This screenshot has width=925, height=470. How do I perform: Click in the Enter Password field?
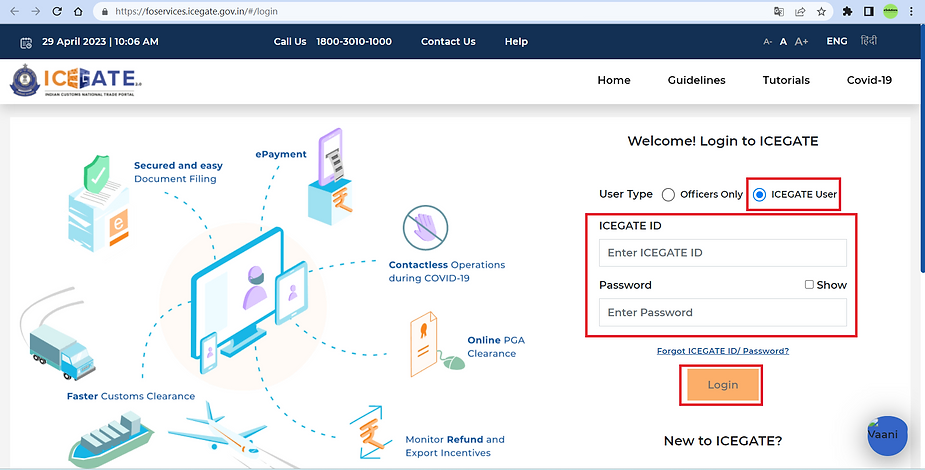[723, 313]
